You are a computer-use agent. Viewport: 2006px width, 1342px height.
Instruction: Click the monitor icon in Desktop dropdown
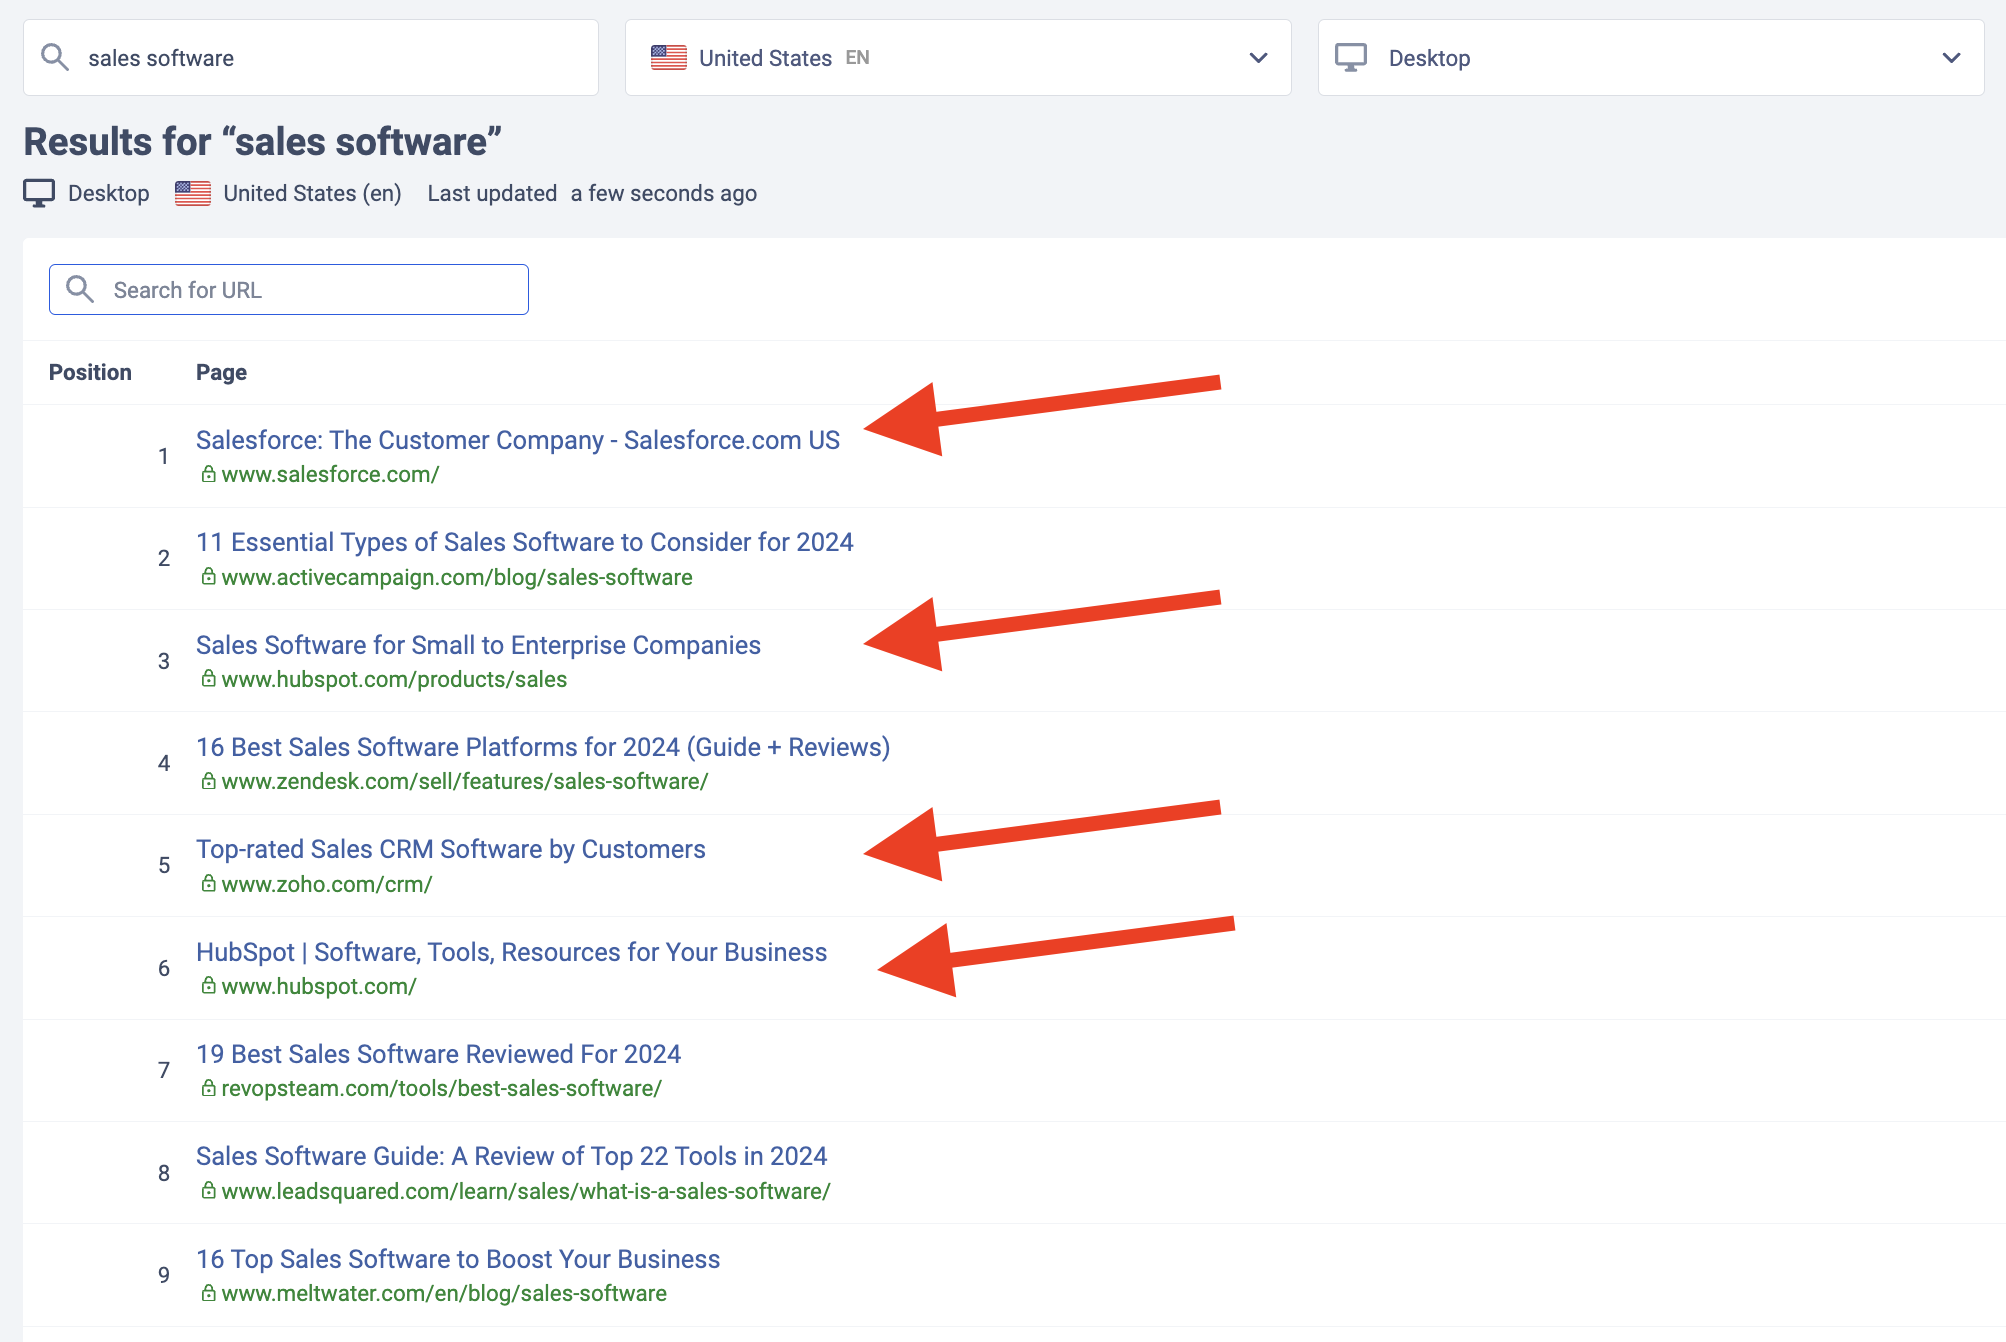click(x=1350, y=58)
